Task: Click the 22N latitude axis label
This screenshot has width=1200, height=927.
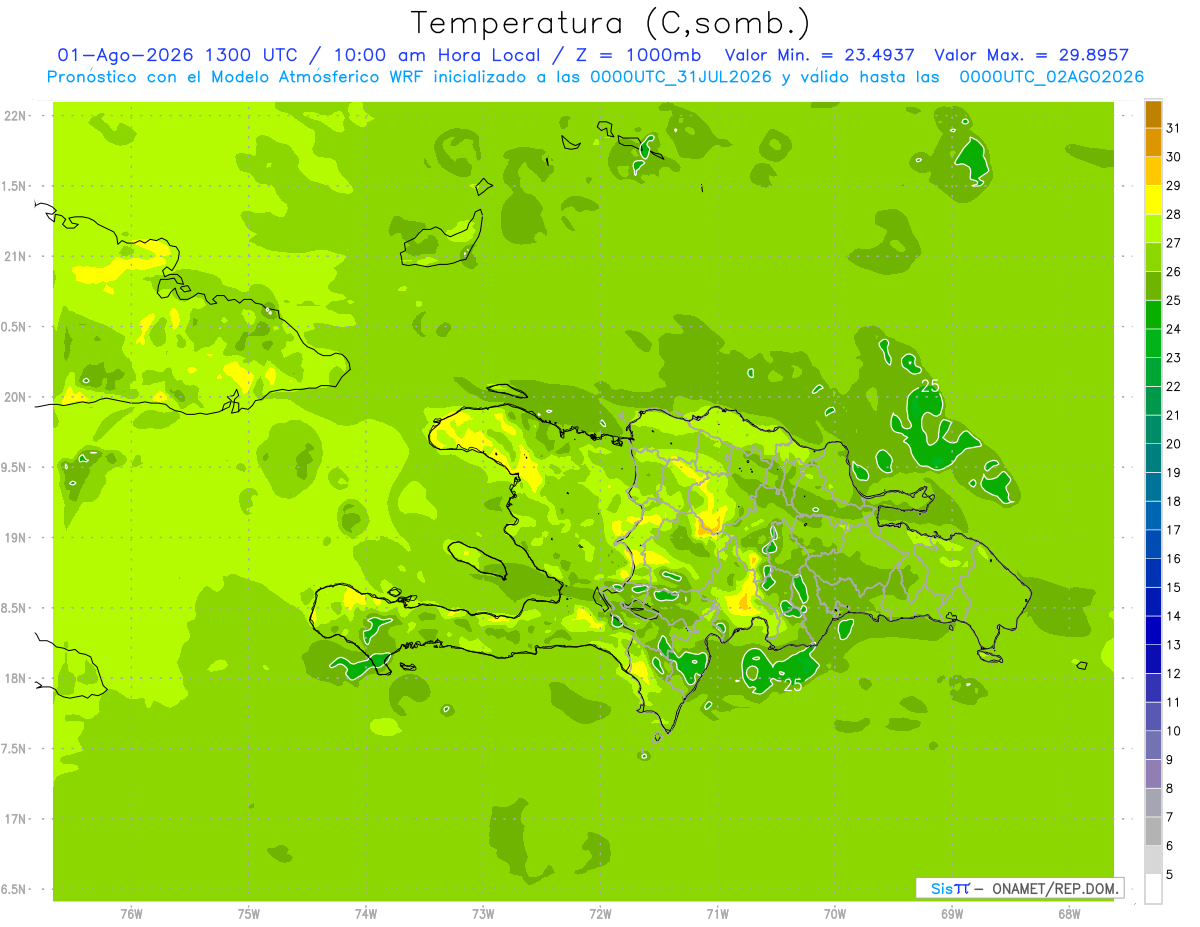Action: 17,116
